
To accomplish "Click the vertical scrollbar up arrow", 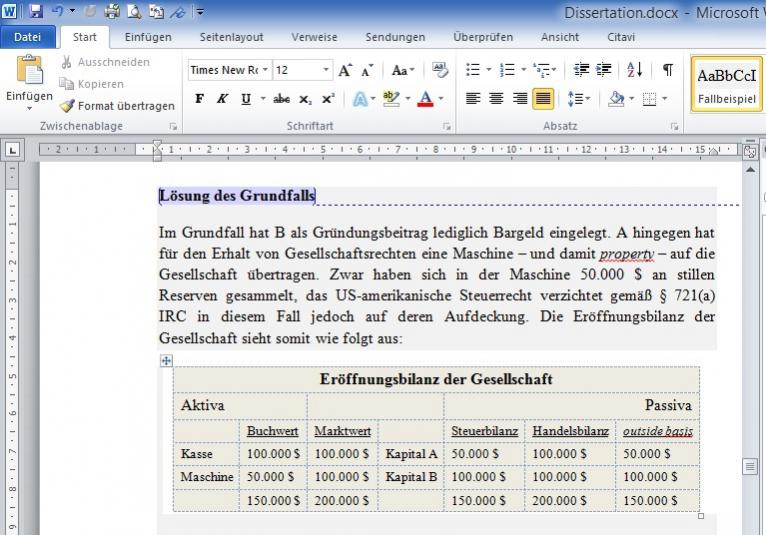I will (750, 170).
